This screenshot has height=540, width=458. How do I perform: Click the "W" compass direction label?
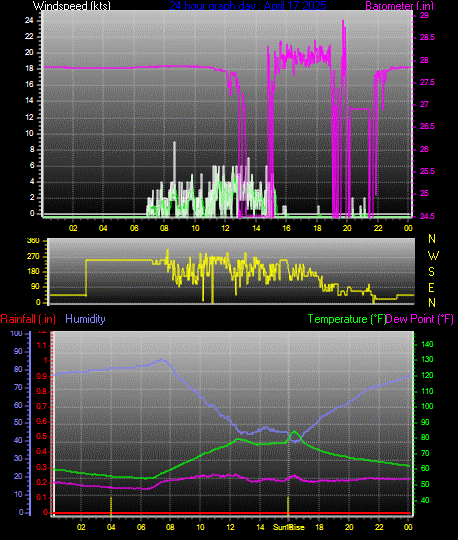(433, 256)
